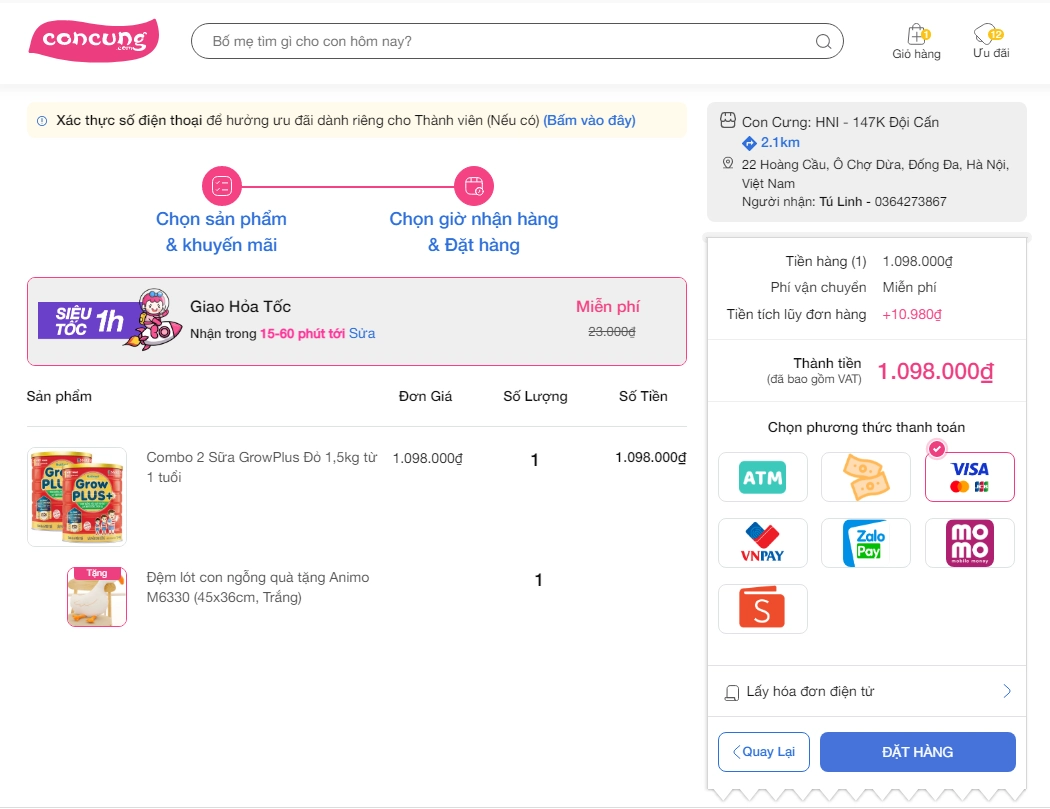Select VNPAY as payment method

pos(763,543)
